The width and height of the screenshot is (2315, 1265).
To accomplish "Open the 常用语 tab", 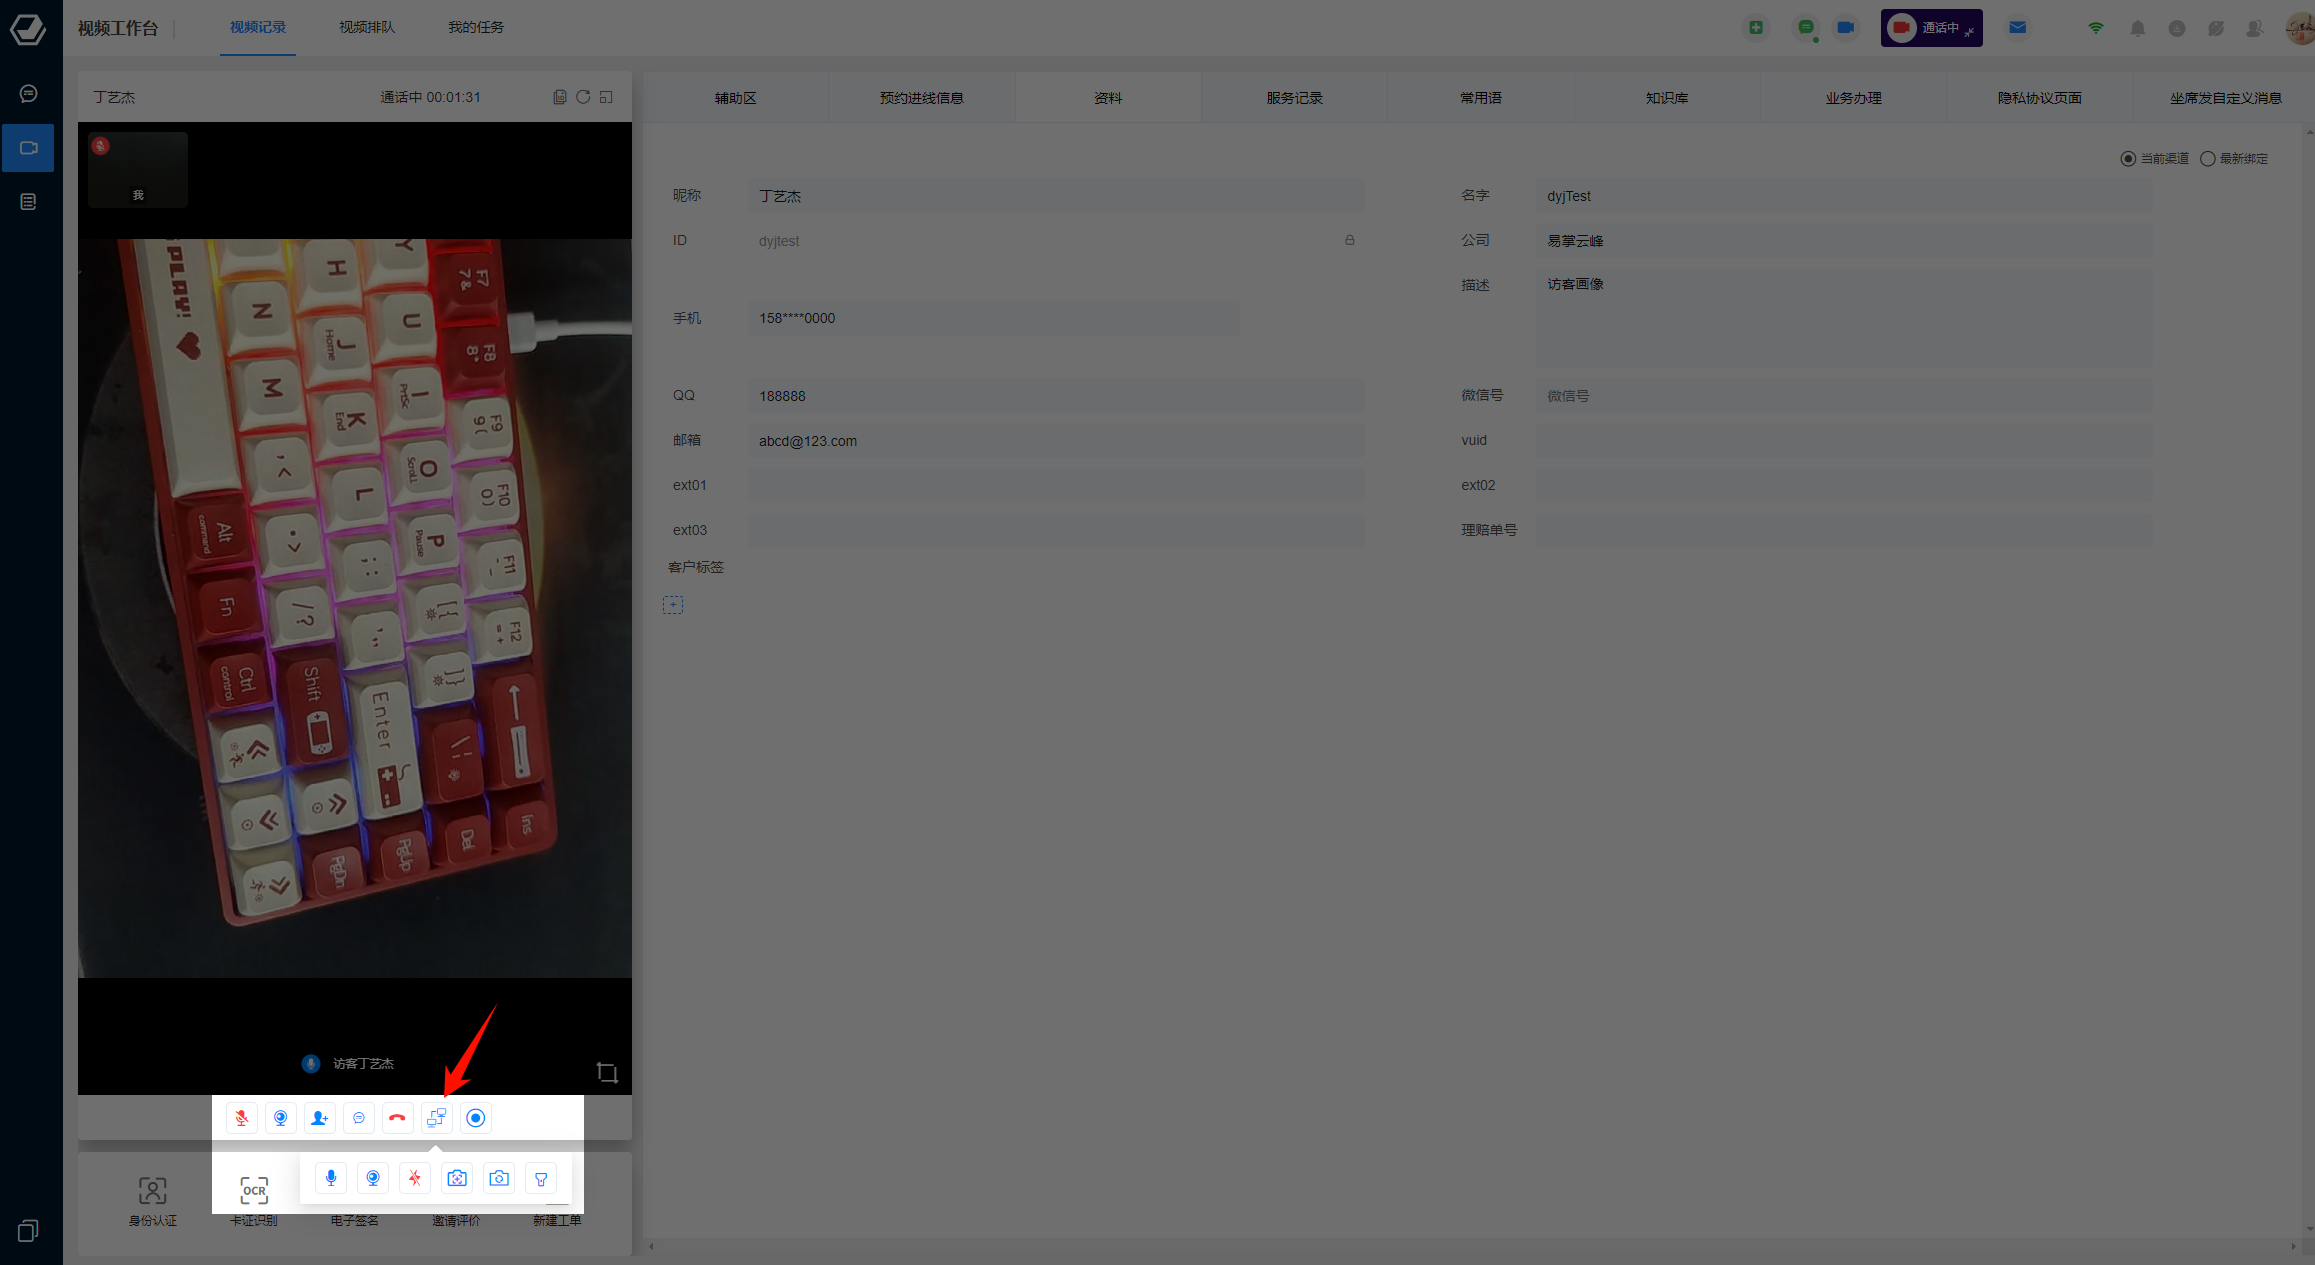I will (x=1481, y=98).
